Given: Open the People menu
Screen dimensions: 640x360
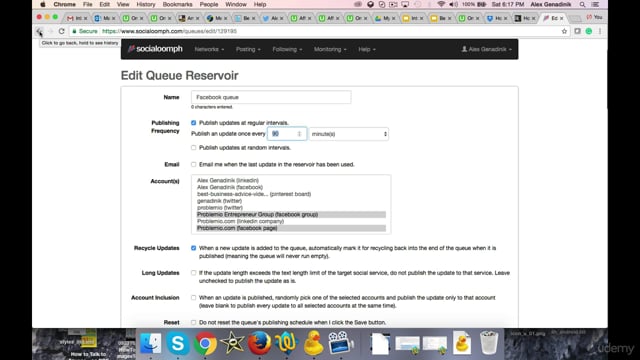Looking at the screenshot, I should (209, 4).
